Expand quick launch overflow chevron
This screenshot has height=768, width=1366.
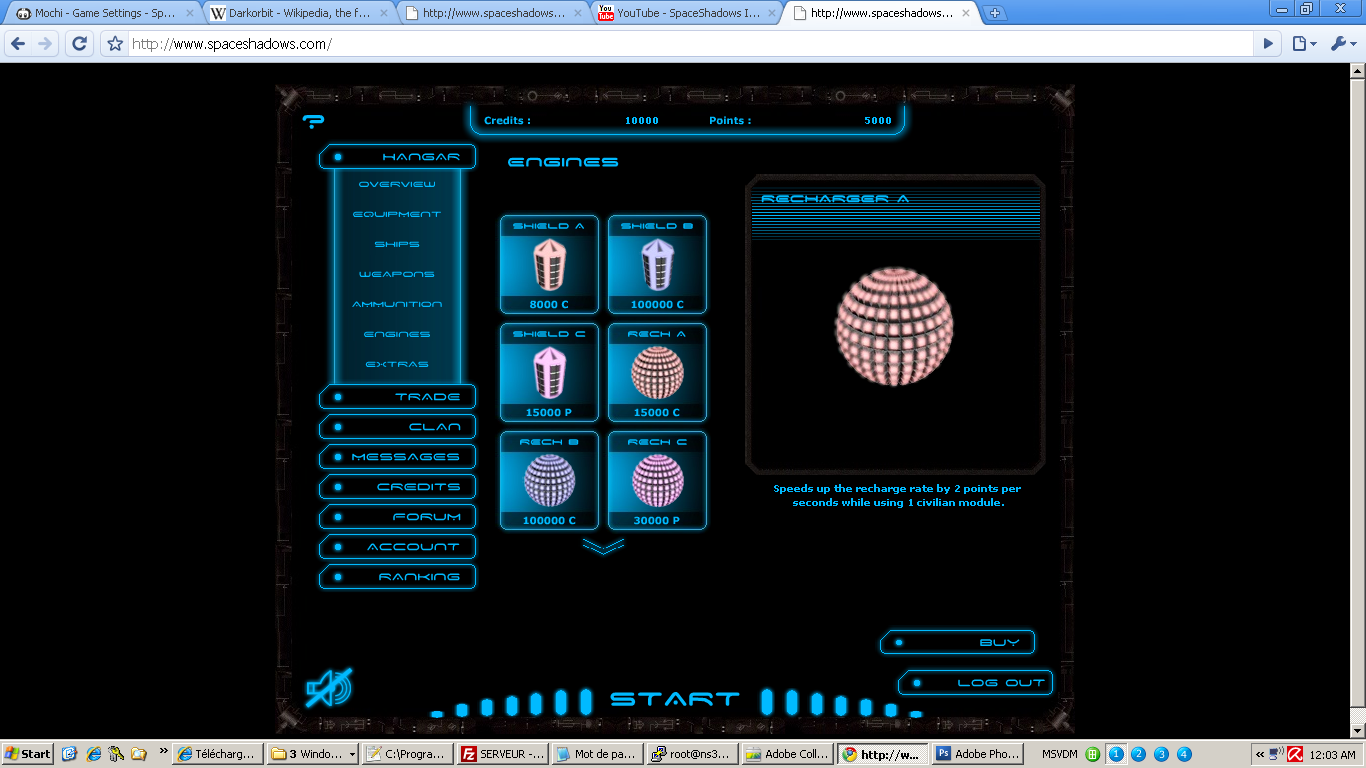[x=163, y=750]
